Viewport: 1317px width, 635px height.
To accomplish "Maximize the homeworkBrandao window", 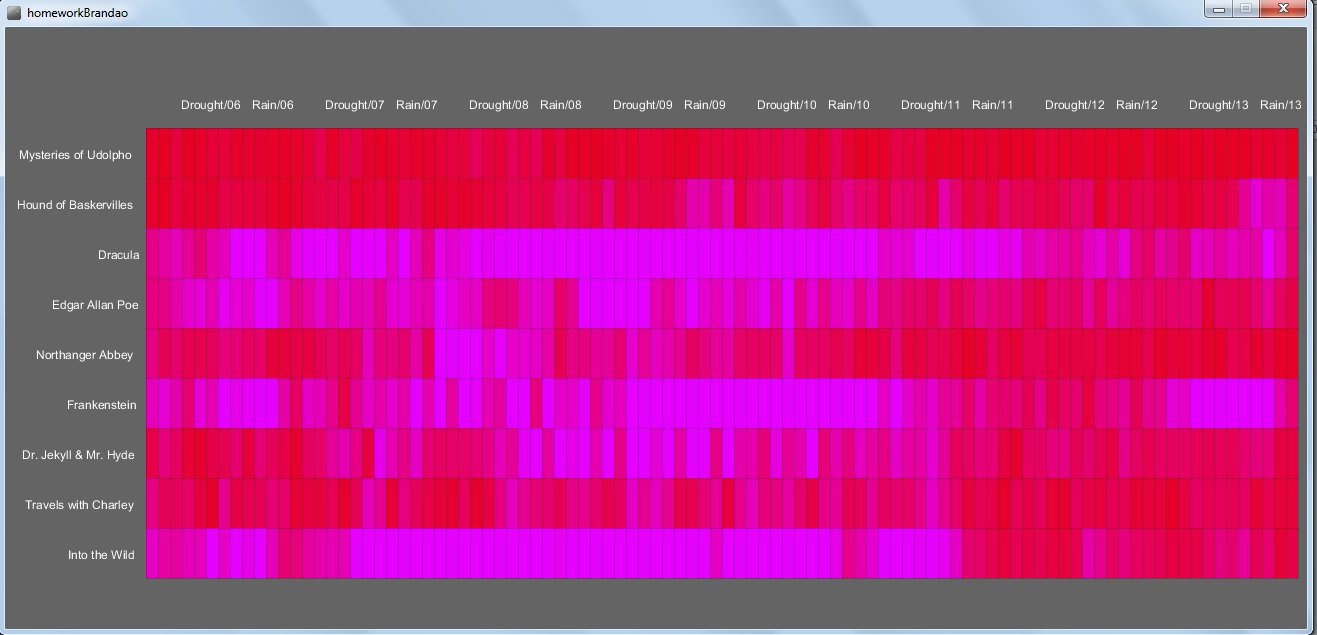I will (x=1245, y=9).
